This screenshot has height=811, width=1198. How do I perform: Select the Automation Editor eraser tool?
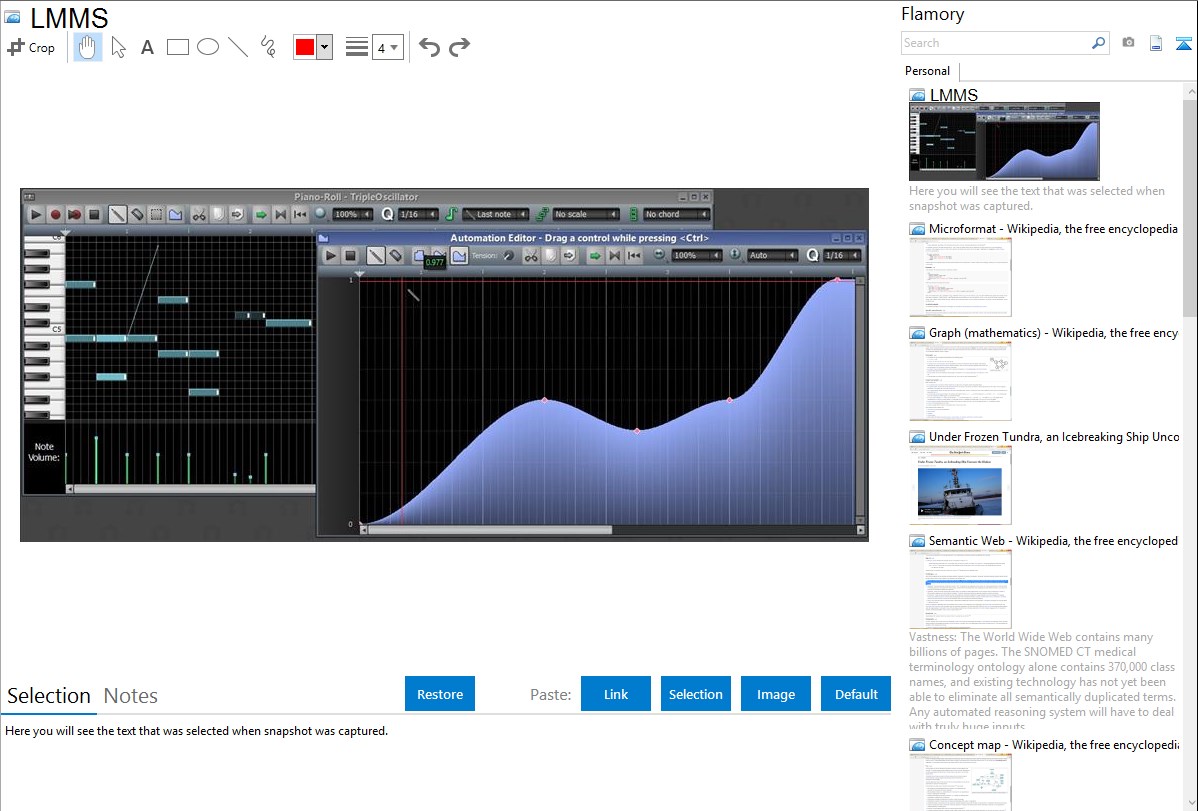[x=395, y=255]
